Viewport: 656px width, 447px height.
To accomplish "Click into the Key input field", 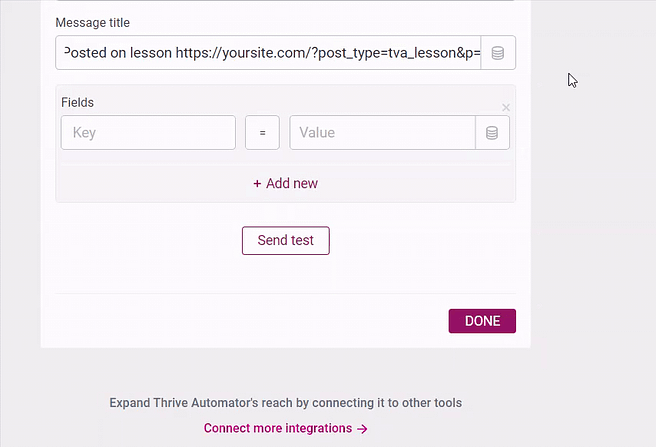I will [x=148, y=133].
